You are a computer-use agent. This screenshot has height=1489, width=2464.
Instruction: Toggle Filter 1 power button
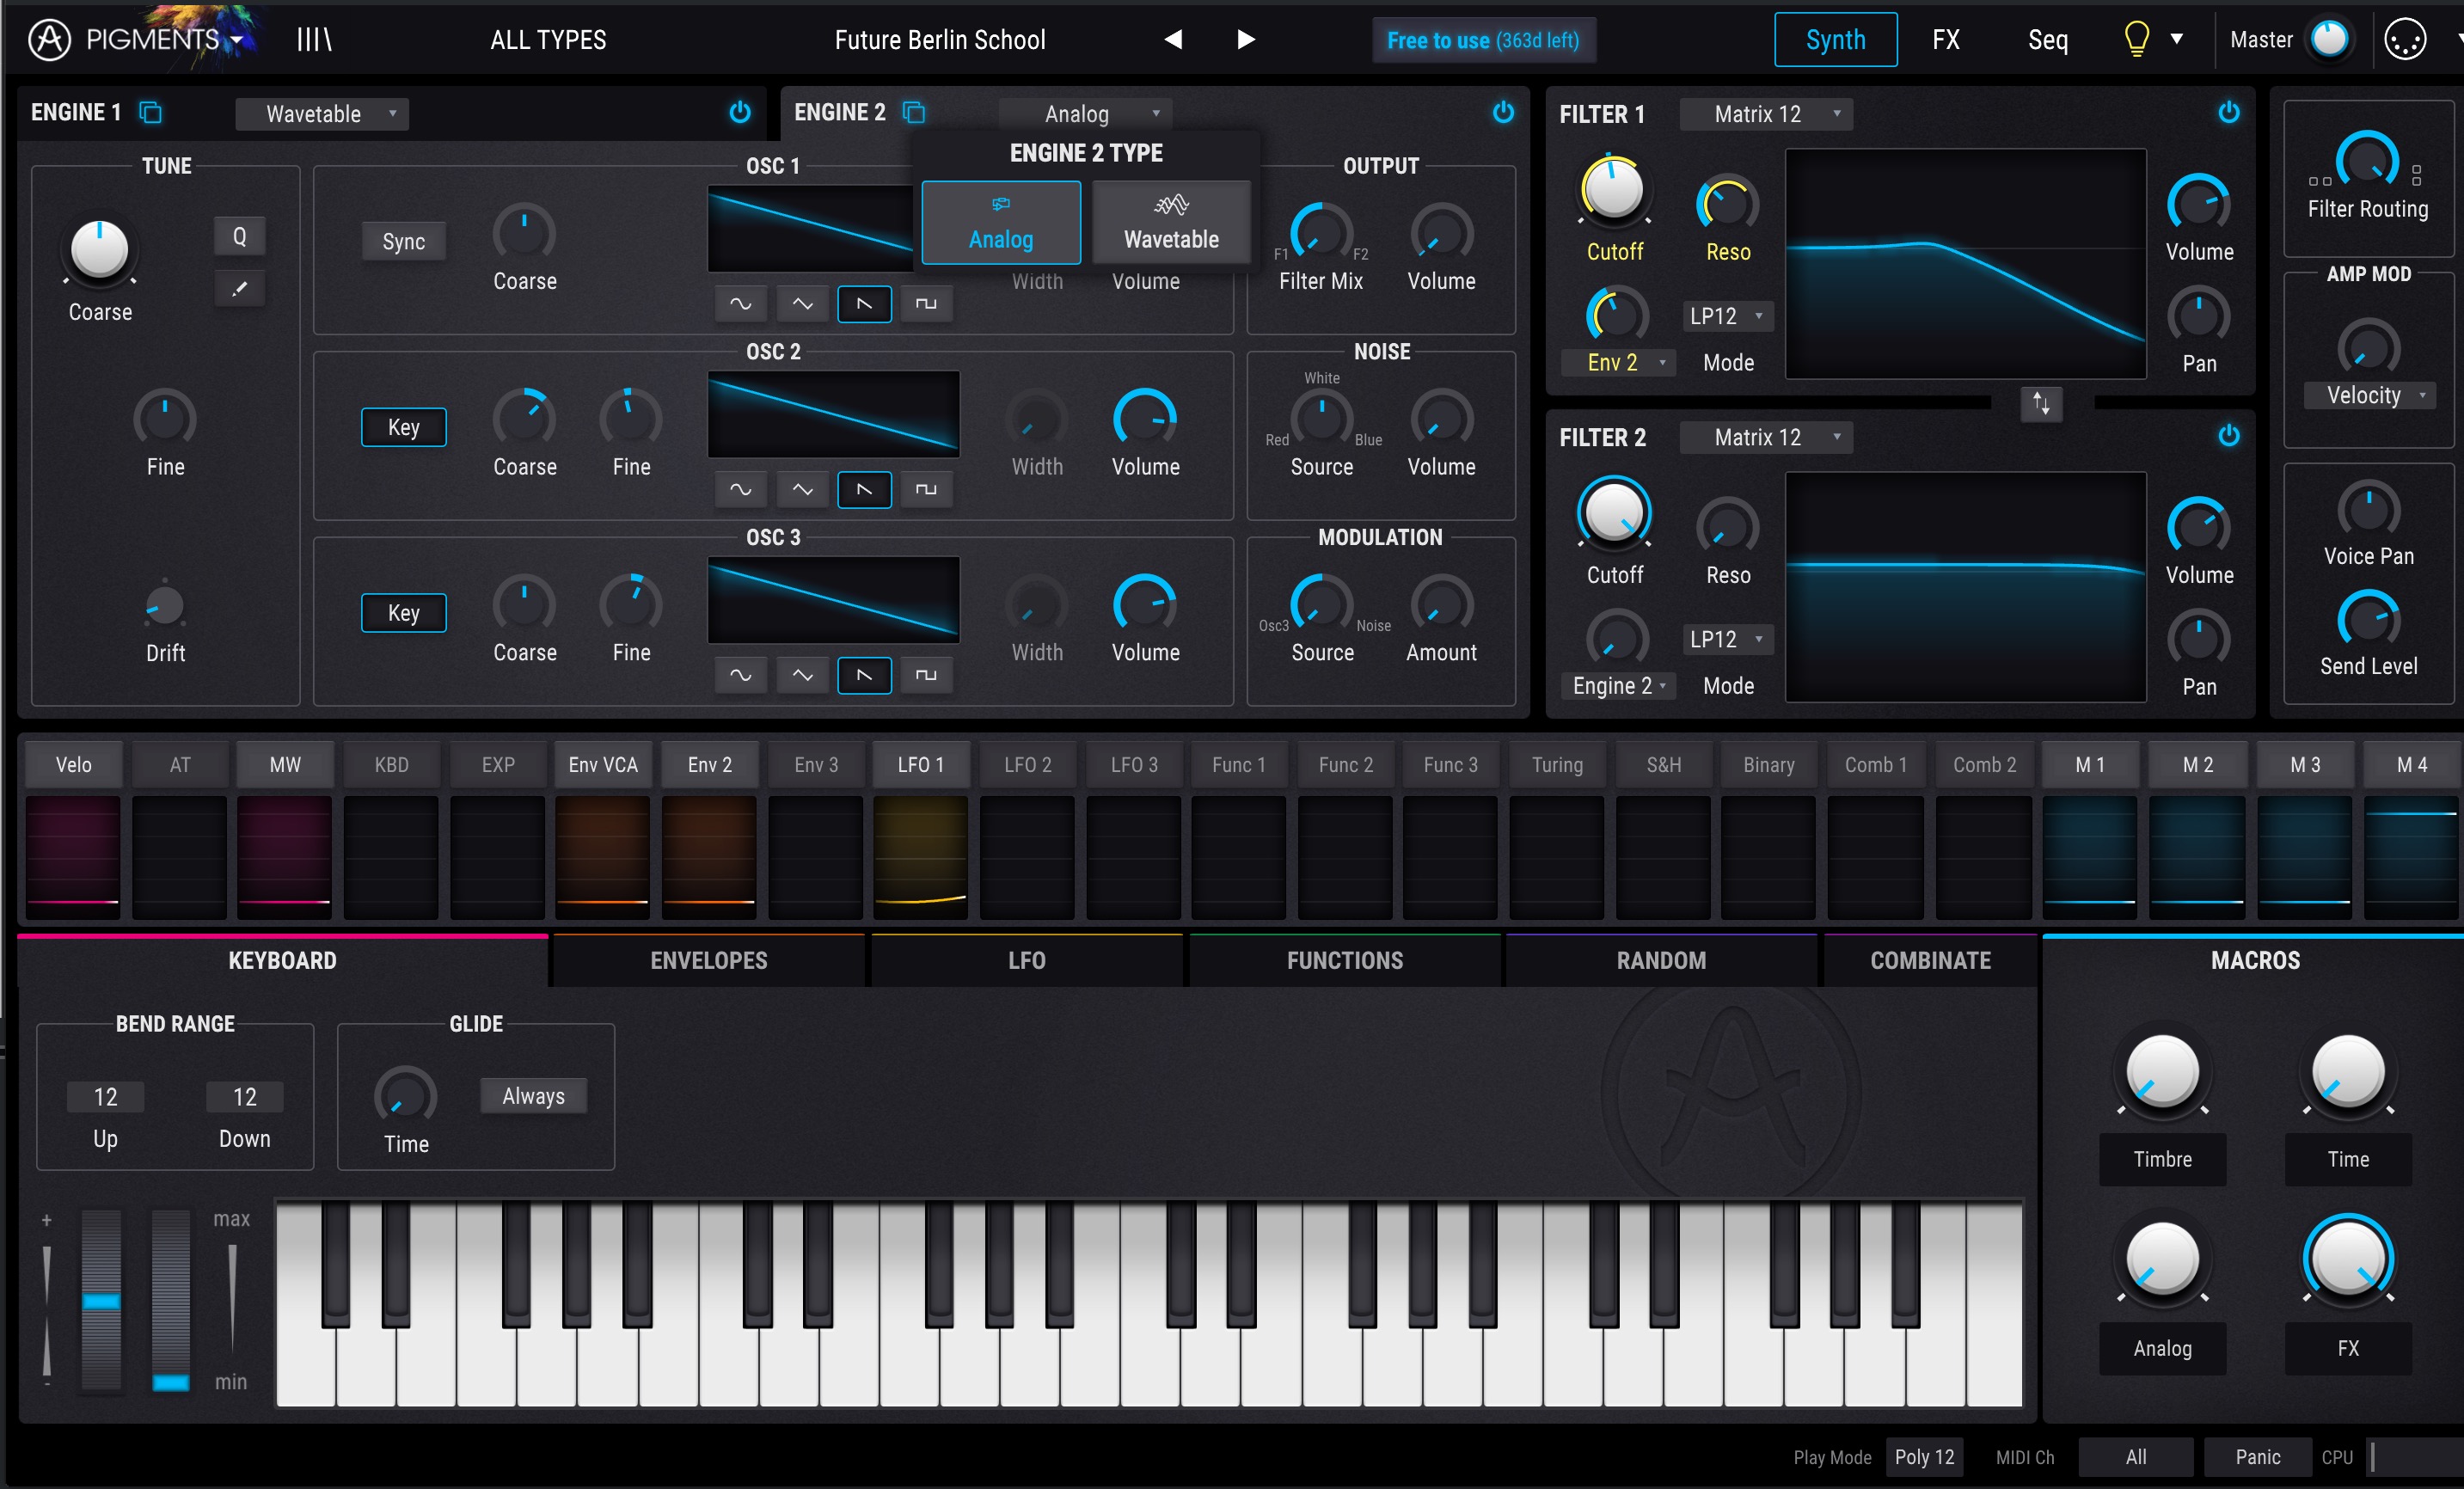click(2229, 112)
